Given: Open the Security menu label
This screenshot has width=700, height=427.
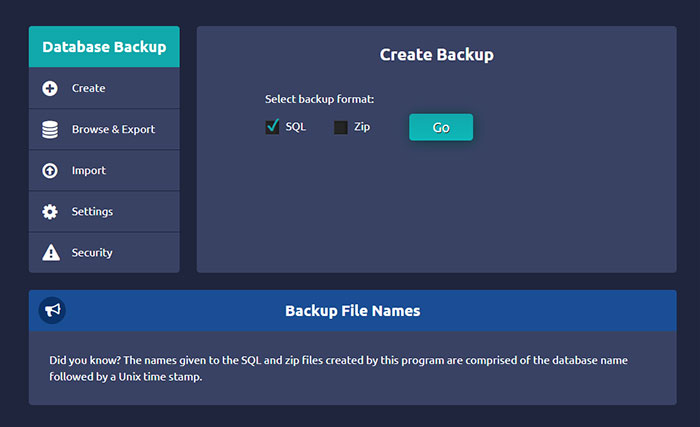Looking at the screenshot, I should point(92,253).
